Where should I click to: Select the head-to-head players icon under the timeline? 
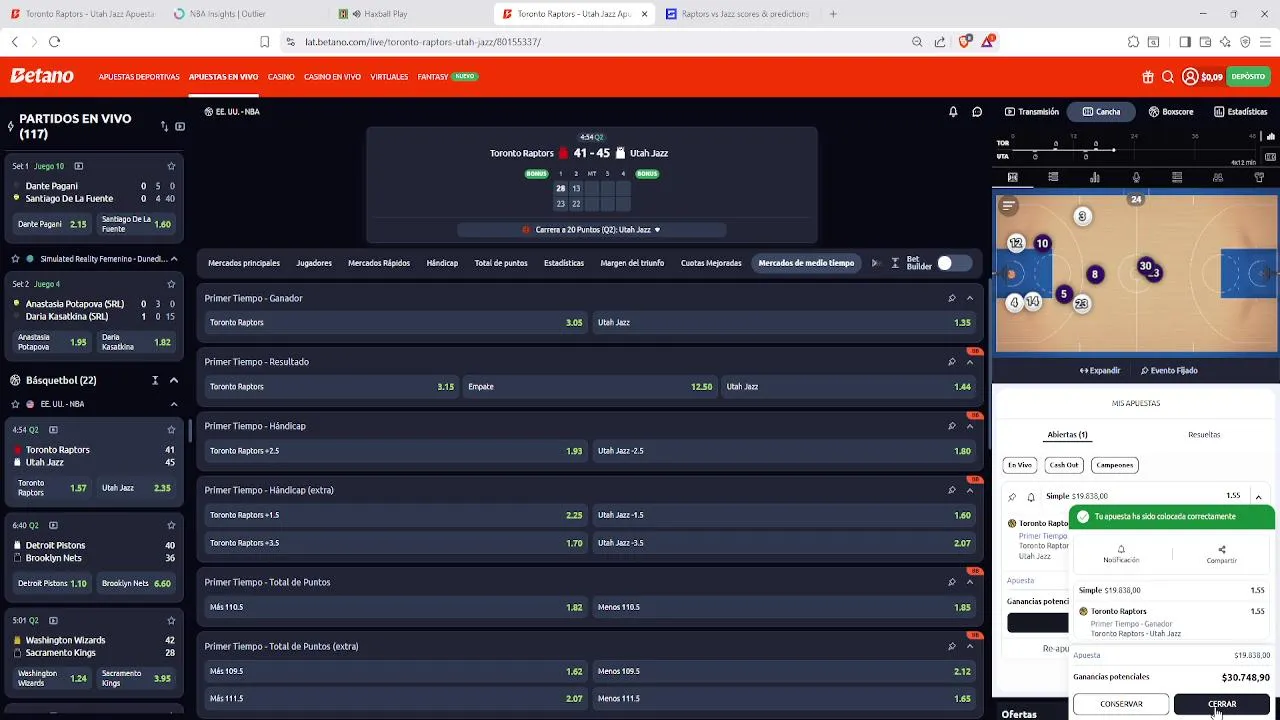click(1218, 178)
